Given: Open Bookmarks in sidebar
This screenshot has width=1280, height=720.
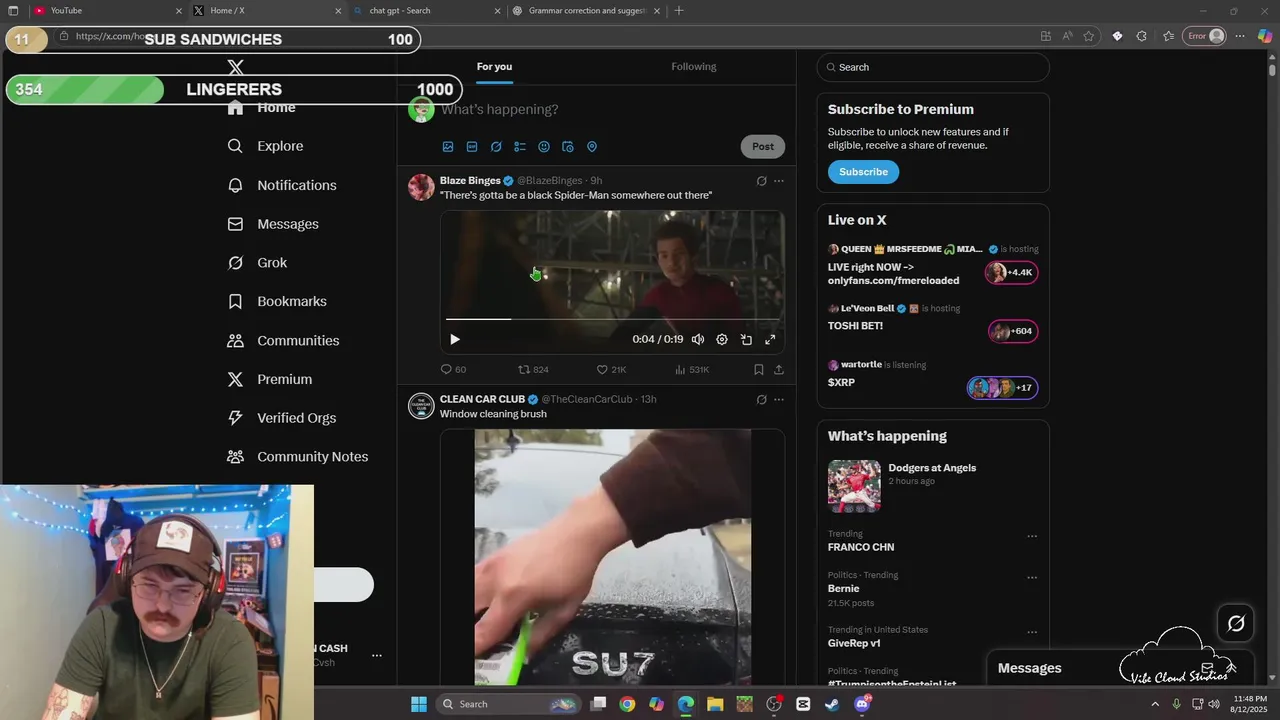Looking at the screenshot, I should point(278,301).
